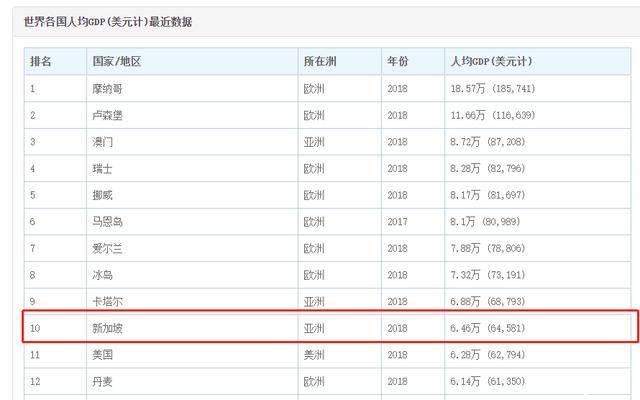Viewport: 640px width, 400px height.
Task: Click the 摩纳哥 country name
Action: [x=108, y=89]
